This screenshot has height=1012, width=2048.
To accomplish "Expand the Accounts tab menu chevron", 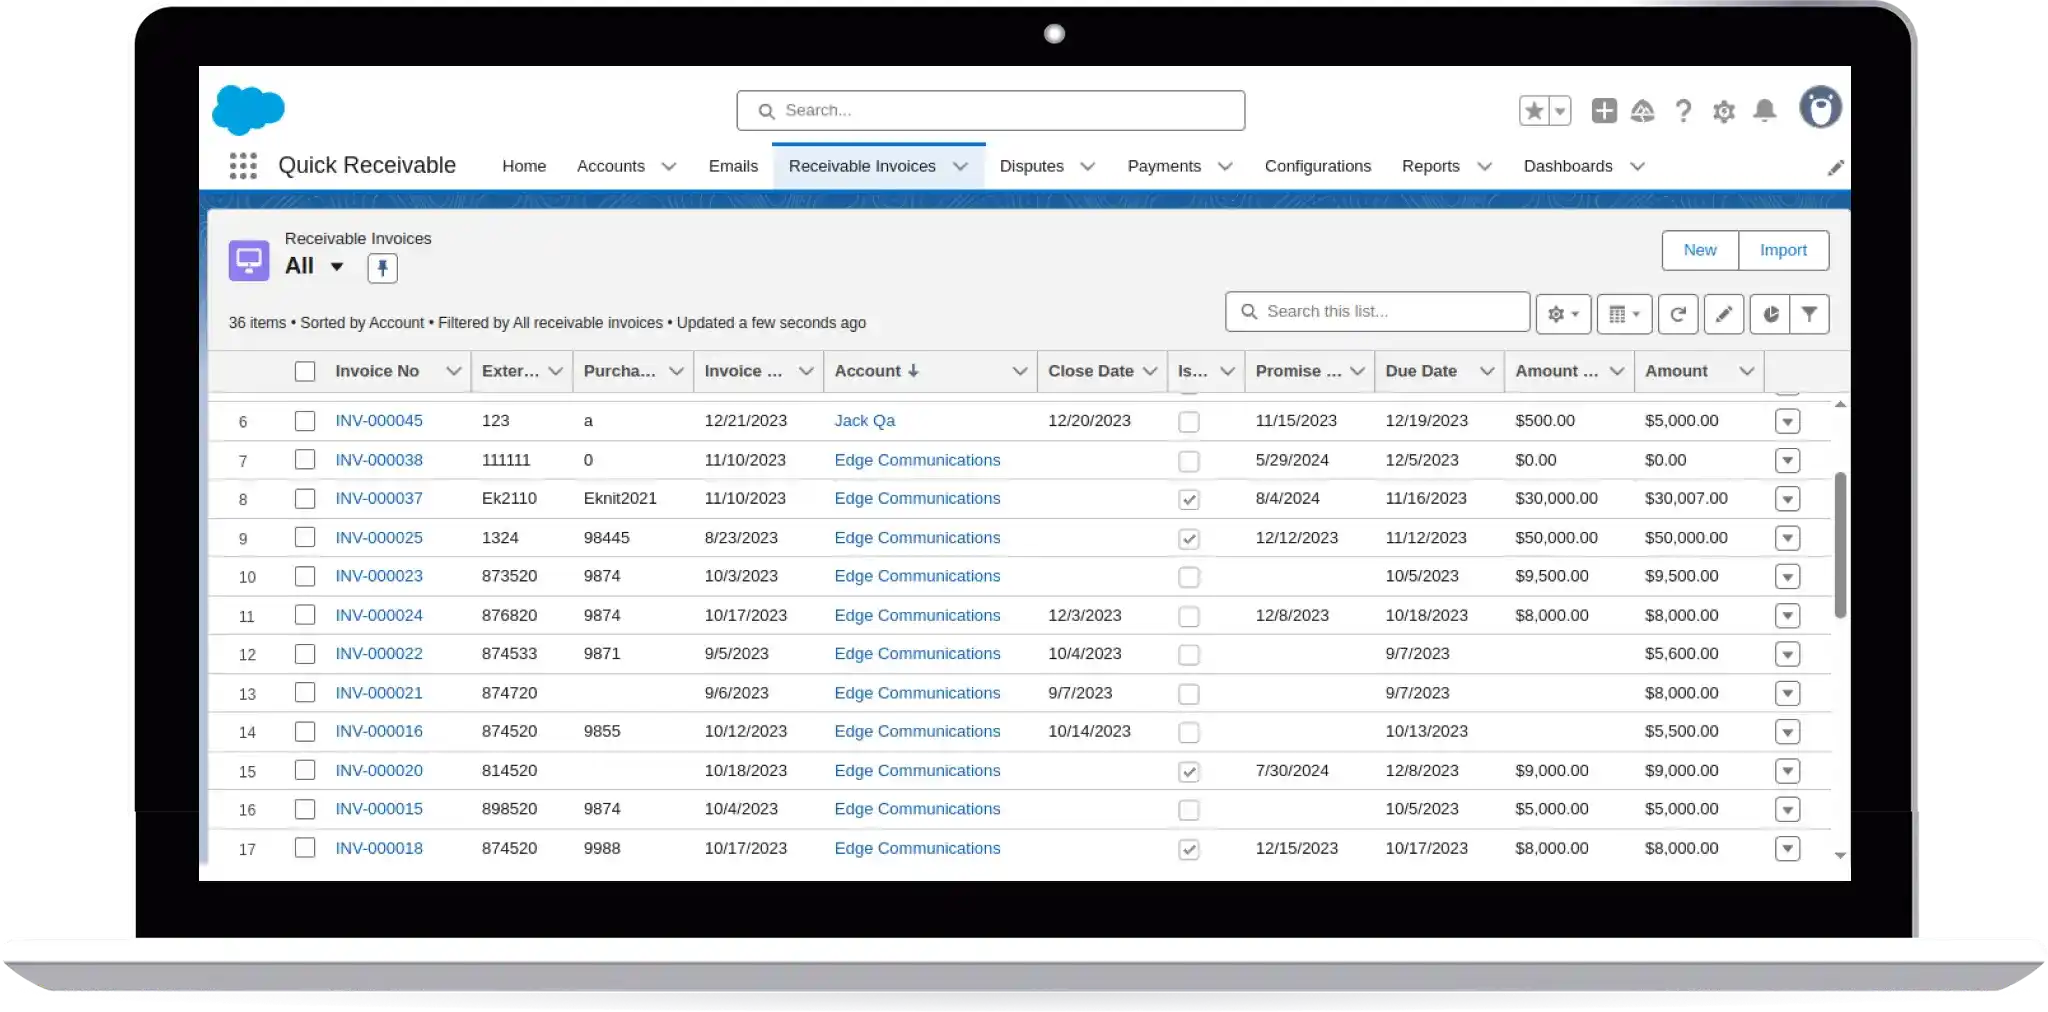I will tap(669, 167).
